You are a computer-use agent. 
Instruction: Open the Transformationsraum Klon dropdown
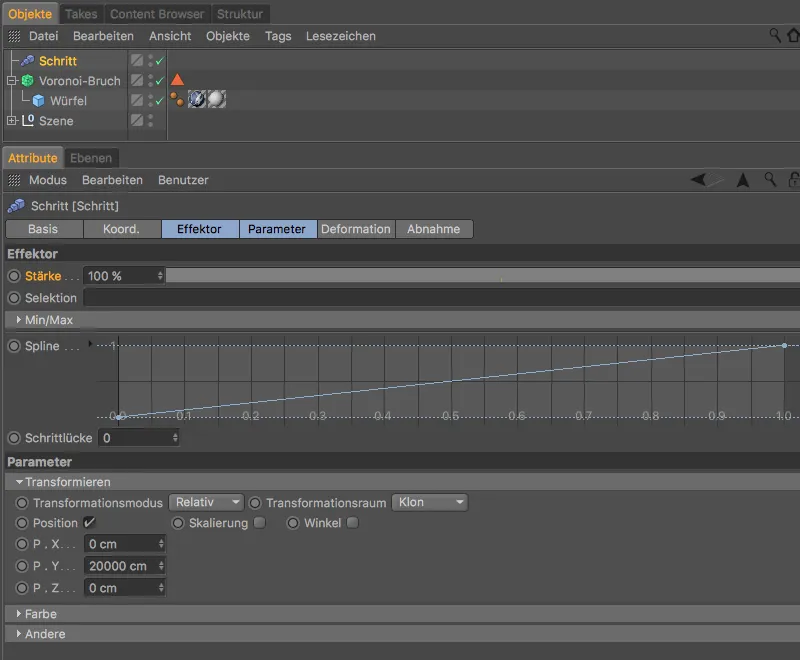click(430, 503)
